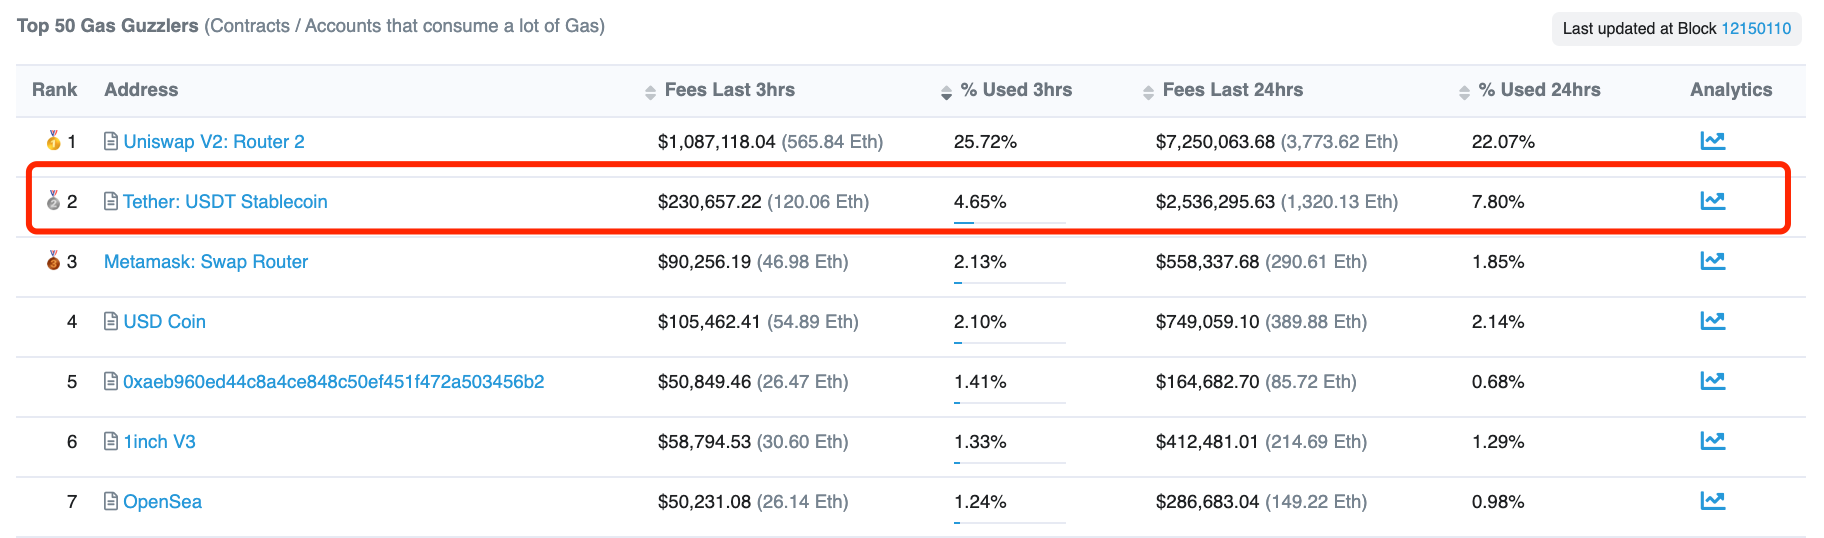Click contract file icon beside 1inch V3
Viewport: 1824px width, 538px height.
point(111,441)
